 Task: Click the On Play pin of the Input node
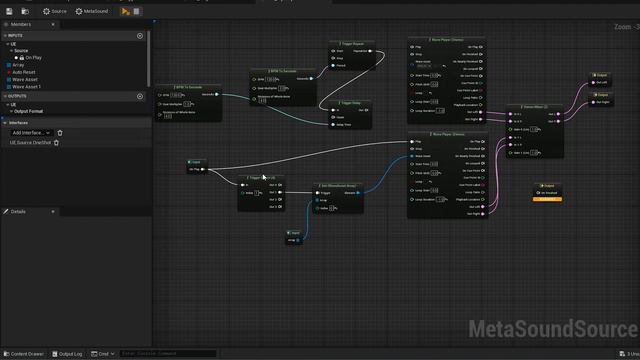202,169
